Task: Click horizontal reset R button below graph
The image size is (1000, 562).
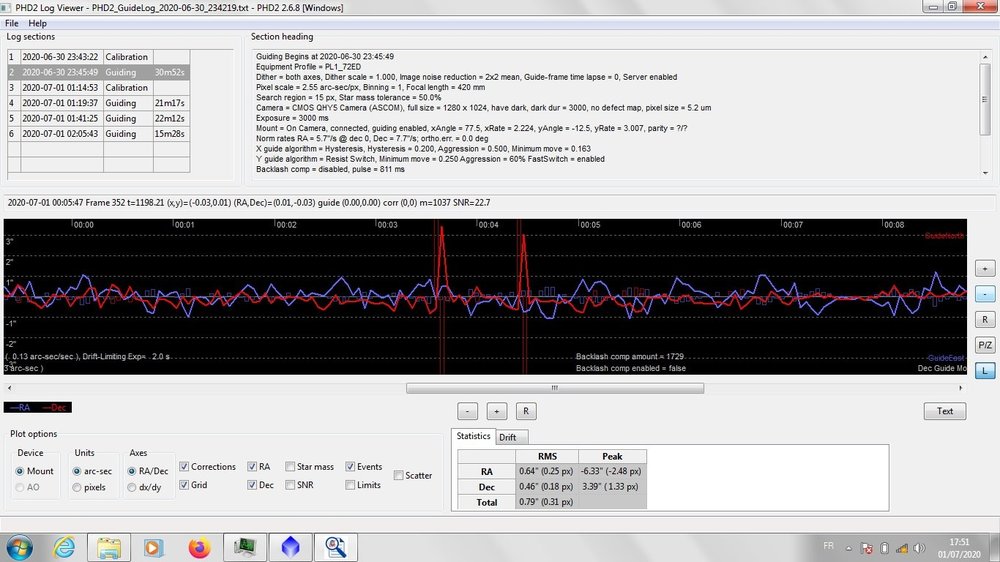Action: coord(526,411)
